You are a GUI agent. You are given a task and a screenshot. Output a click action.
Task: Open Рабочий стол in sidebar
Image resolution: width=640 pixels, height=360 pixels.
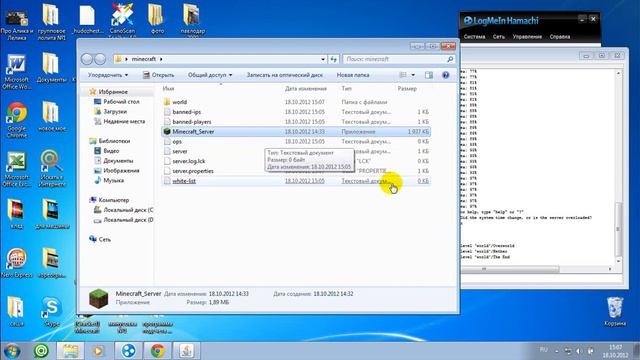pos(121,102)
